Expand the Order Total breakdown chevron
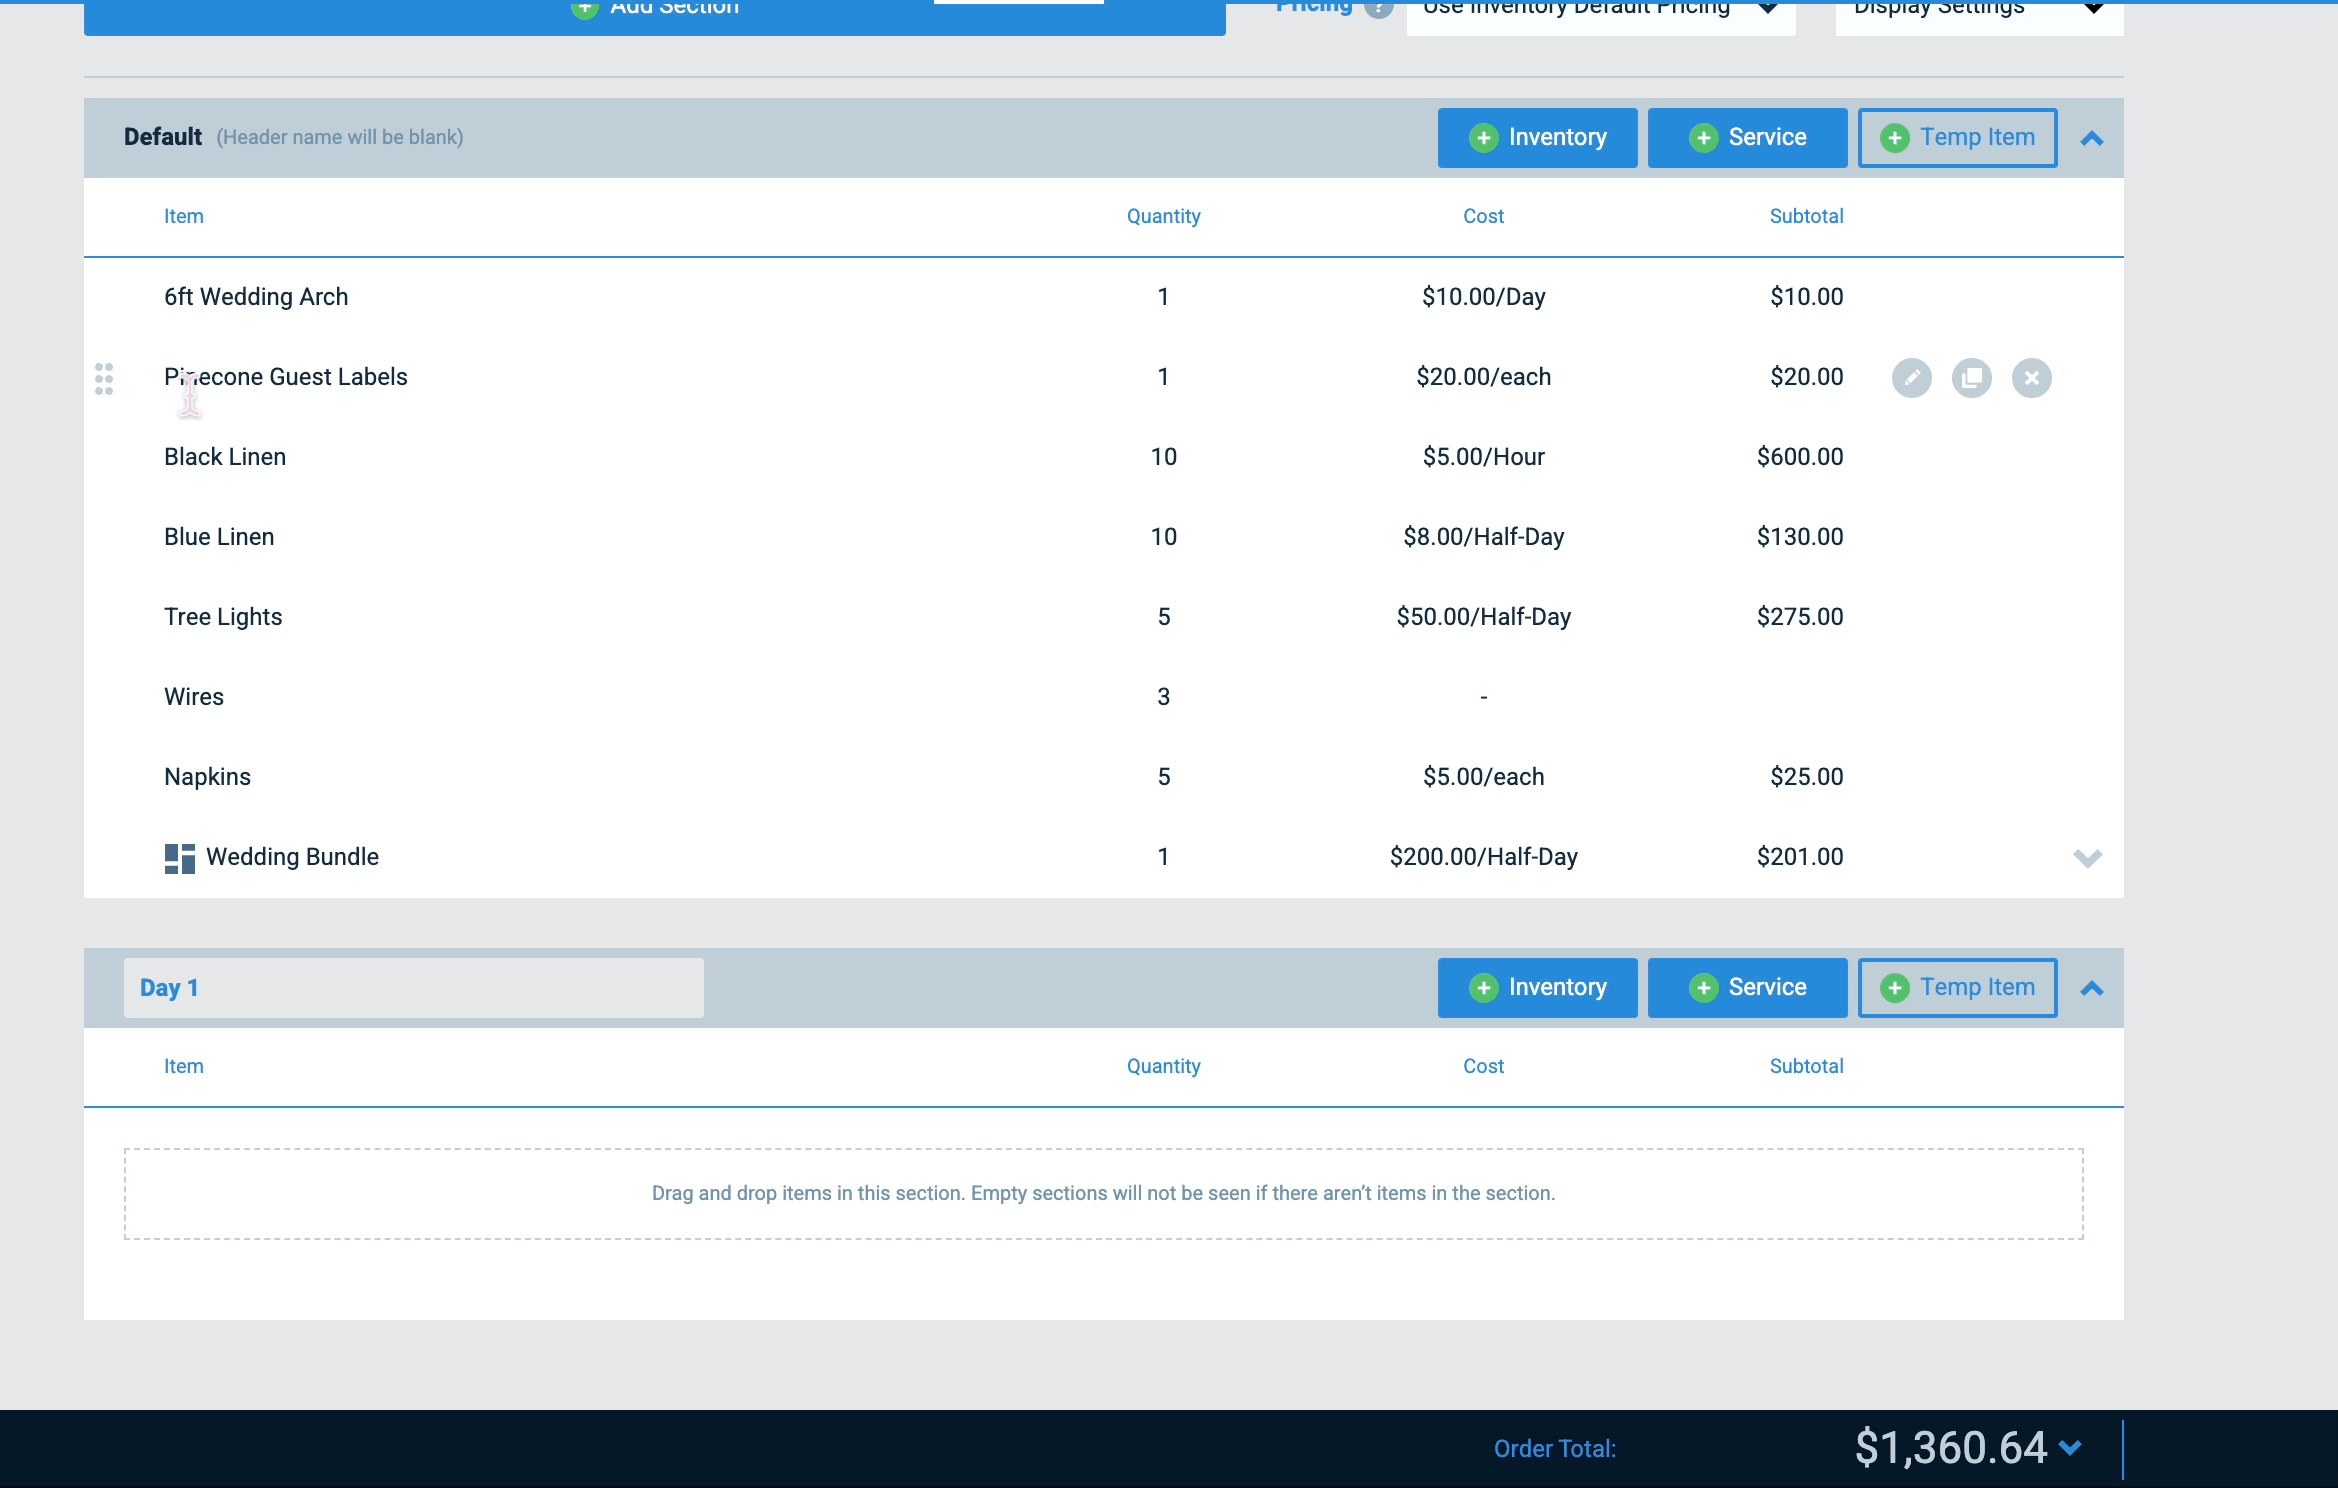The height and width of the screenshot is (1488, 2338). coord(2070,1448)
